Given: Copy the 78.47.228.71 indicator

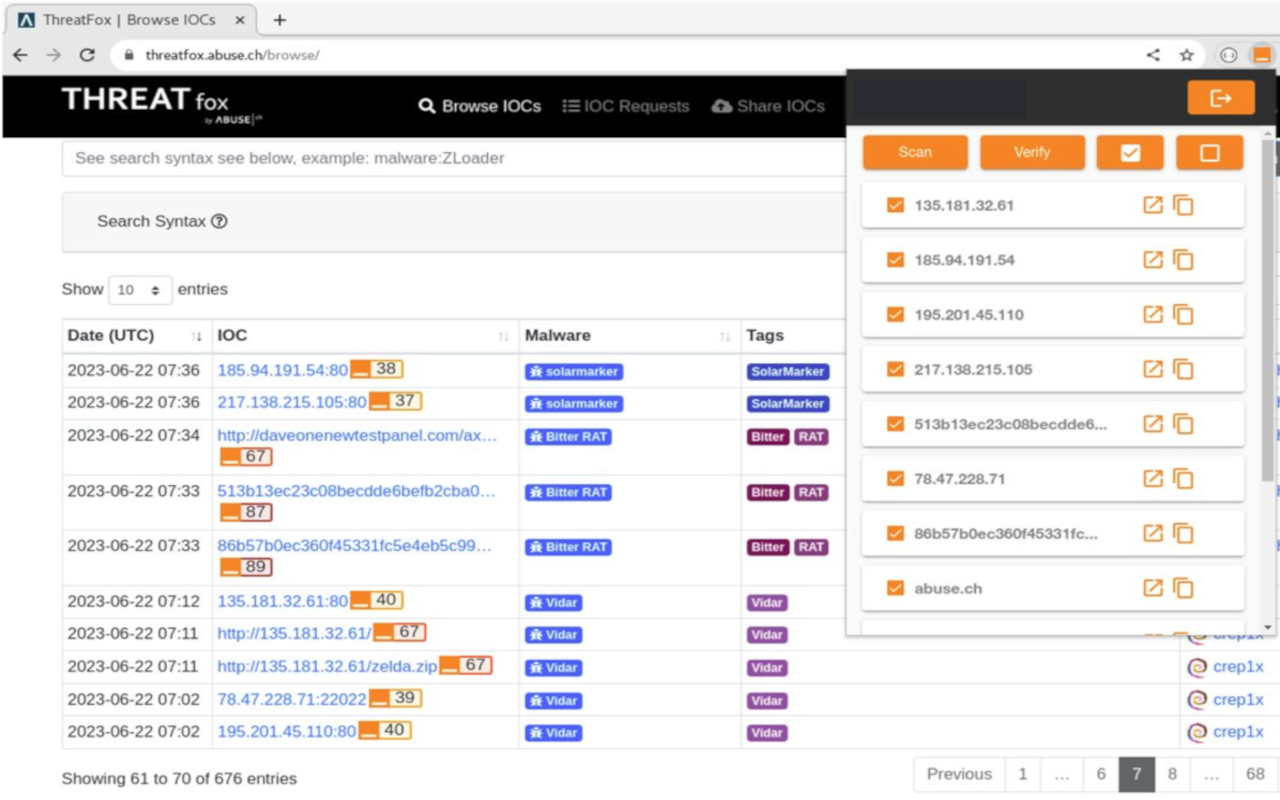Looking at the screenshot, I should [1183, 479].
